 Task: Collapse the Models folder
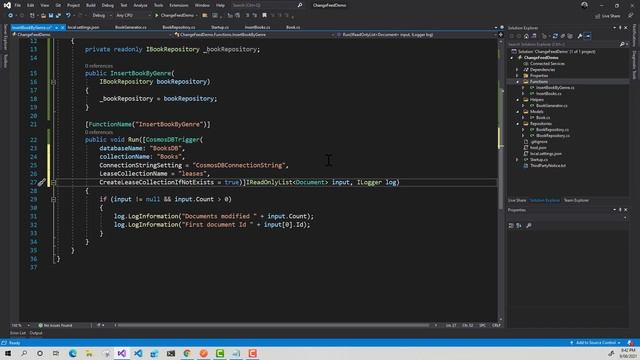[518, 112]
